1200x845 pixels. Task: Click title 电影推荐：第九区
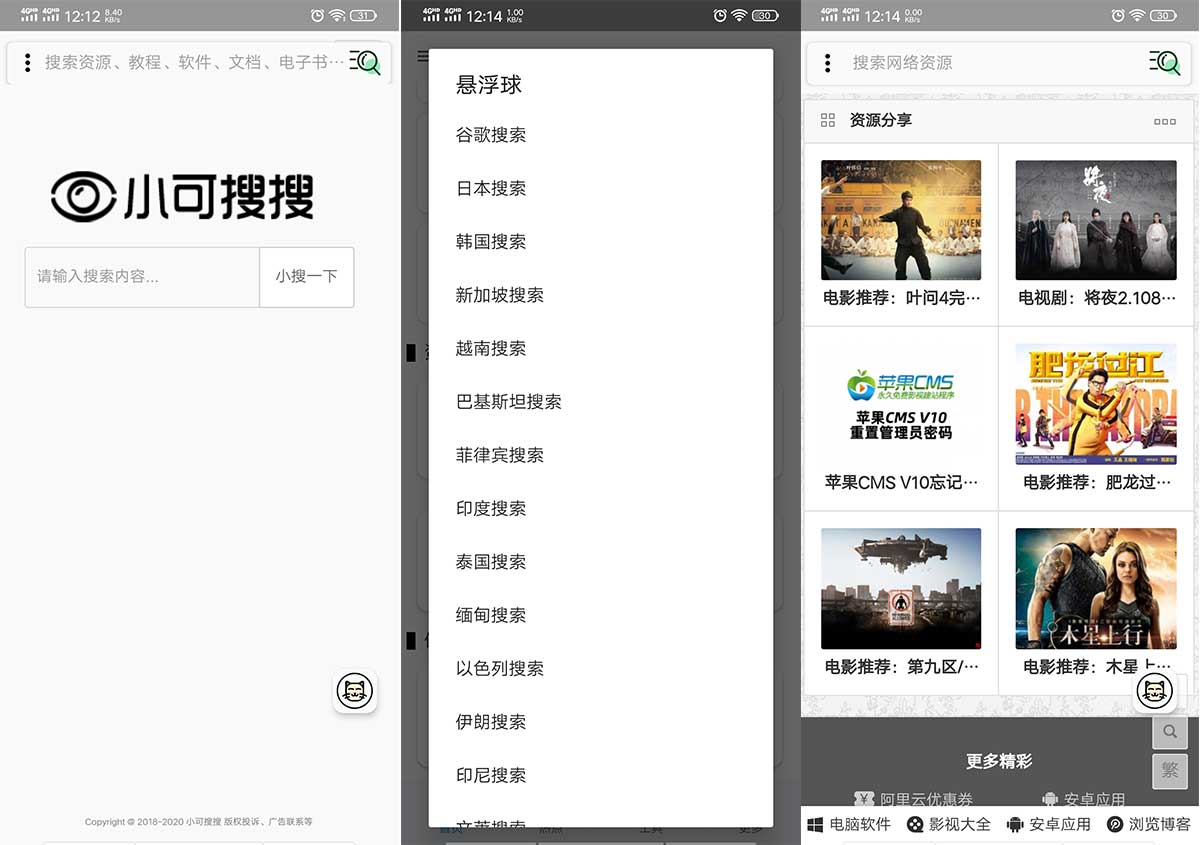click(x=901, y=666)
